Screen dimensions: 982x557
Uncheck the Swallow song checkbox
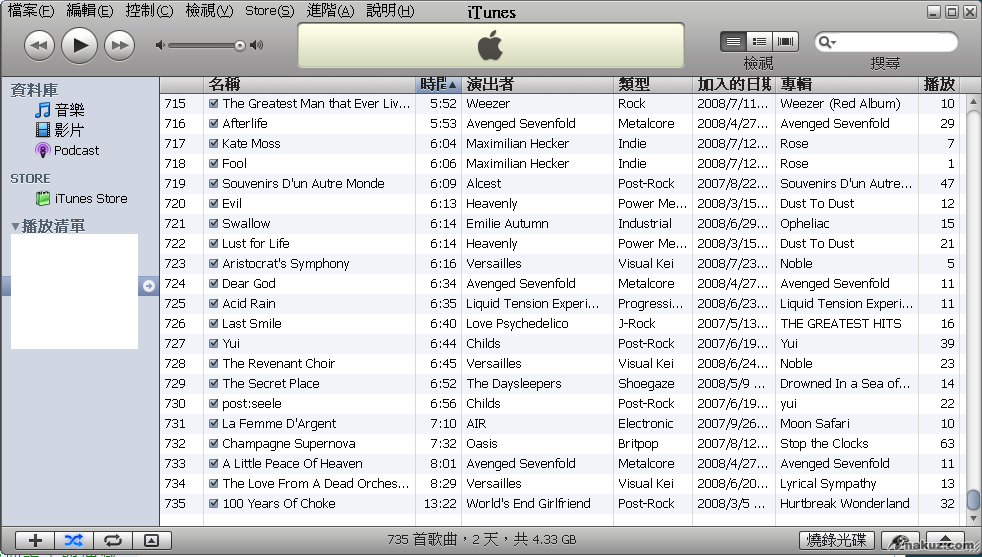click(214, 224)
